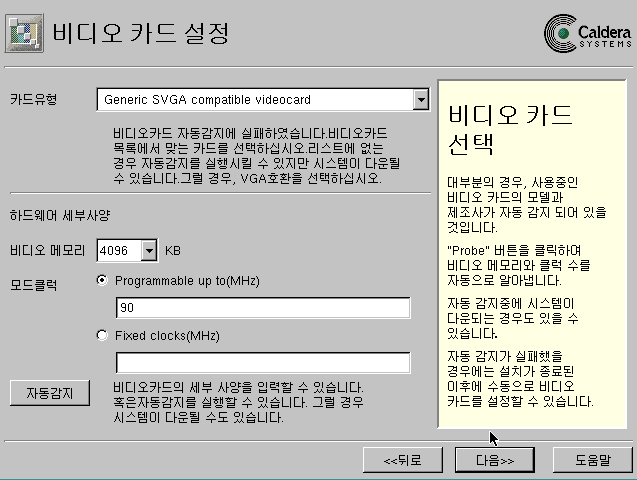Go back with the <<뒤로 button
The image size is (637, 480).
[x=403, y=460]
